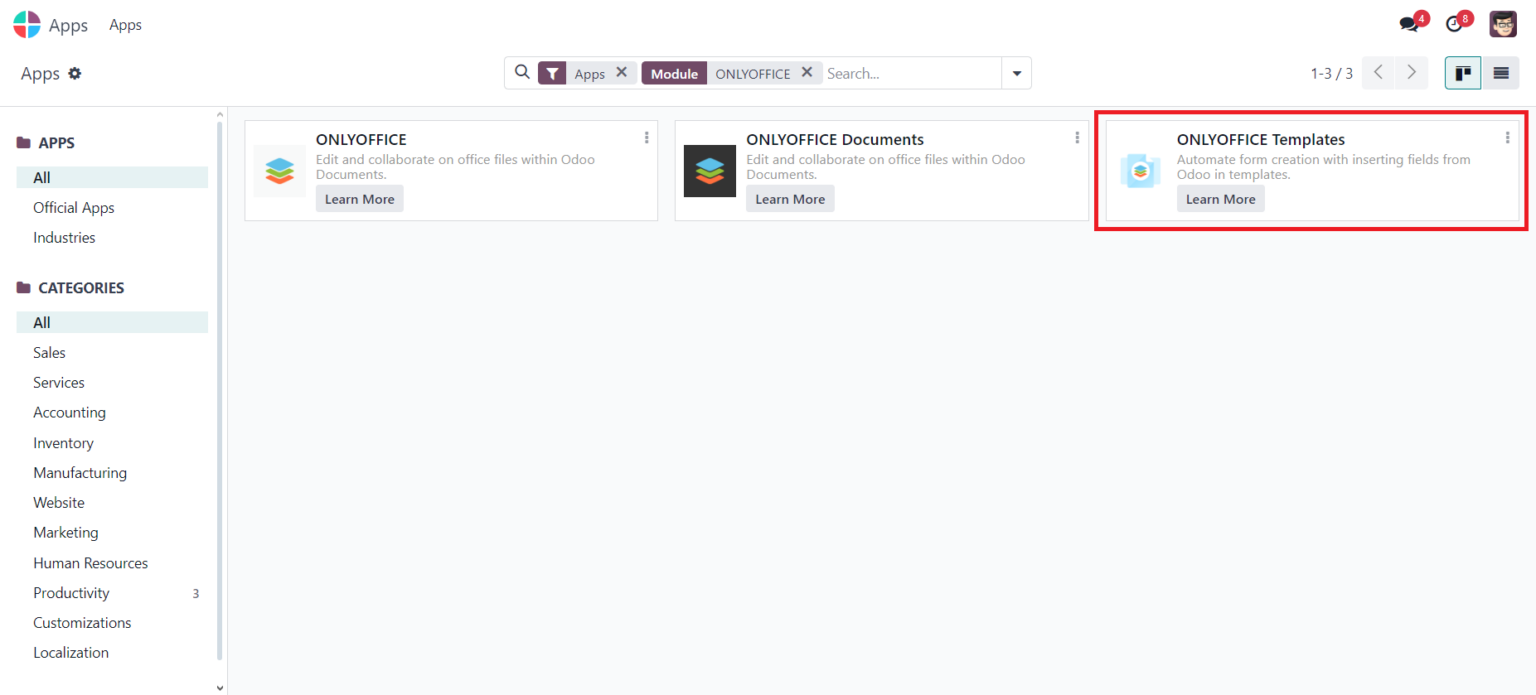Click Learn More on ONLYOFFICE Templates
The height and width of the screenshot is (695, 1536).
(x=1220, y=198)
